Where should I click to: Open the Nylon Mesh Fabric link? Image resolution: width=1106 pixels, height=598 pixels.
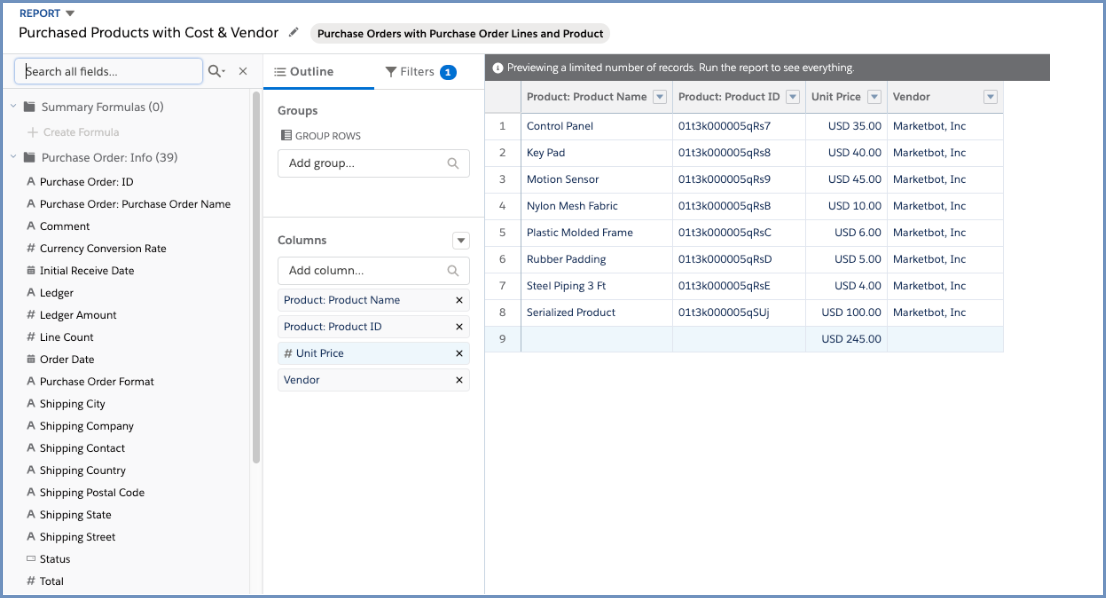click(x=571, y=206)
